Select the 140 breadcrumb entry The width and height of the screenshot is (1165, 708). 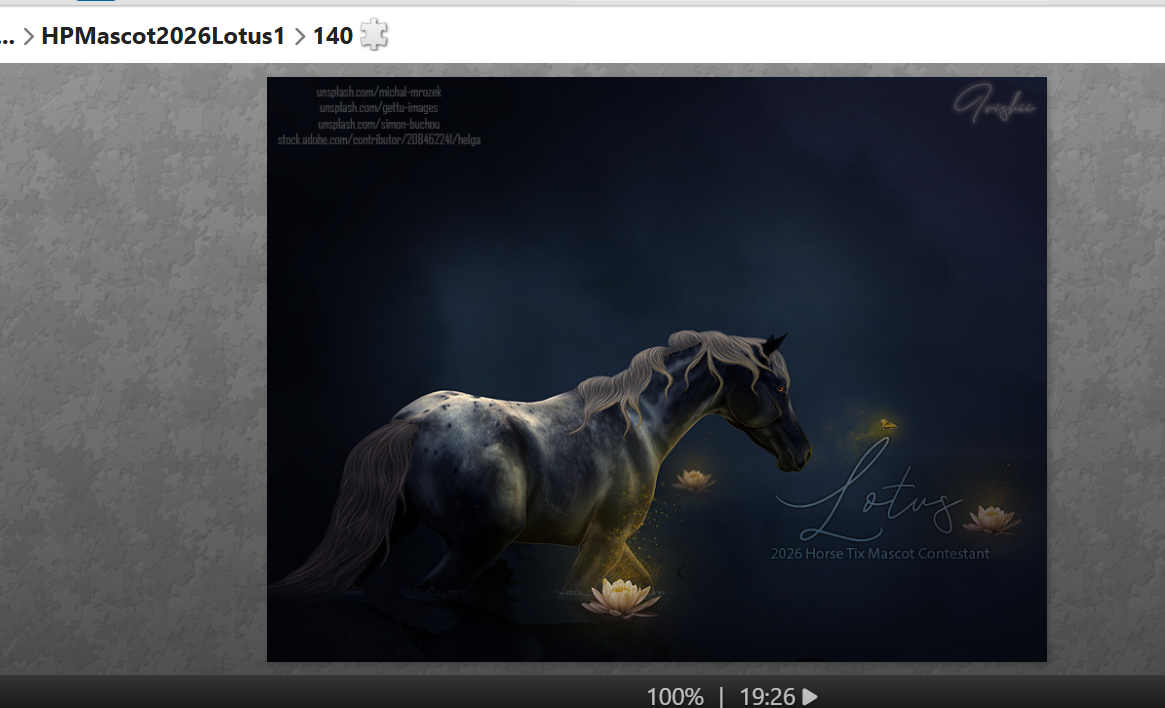[332, 36]
